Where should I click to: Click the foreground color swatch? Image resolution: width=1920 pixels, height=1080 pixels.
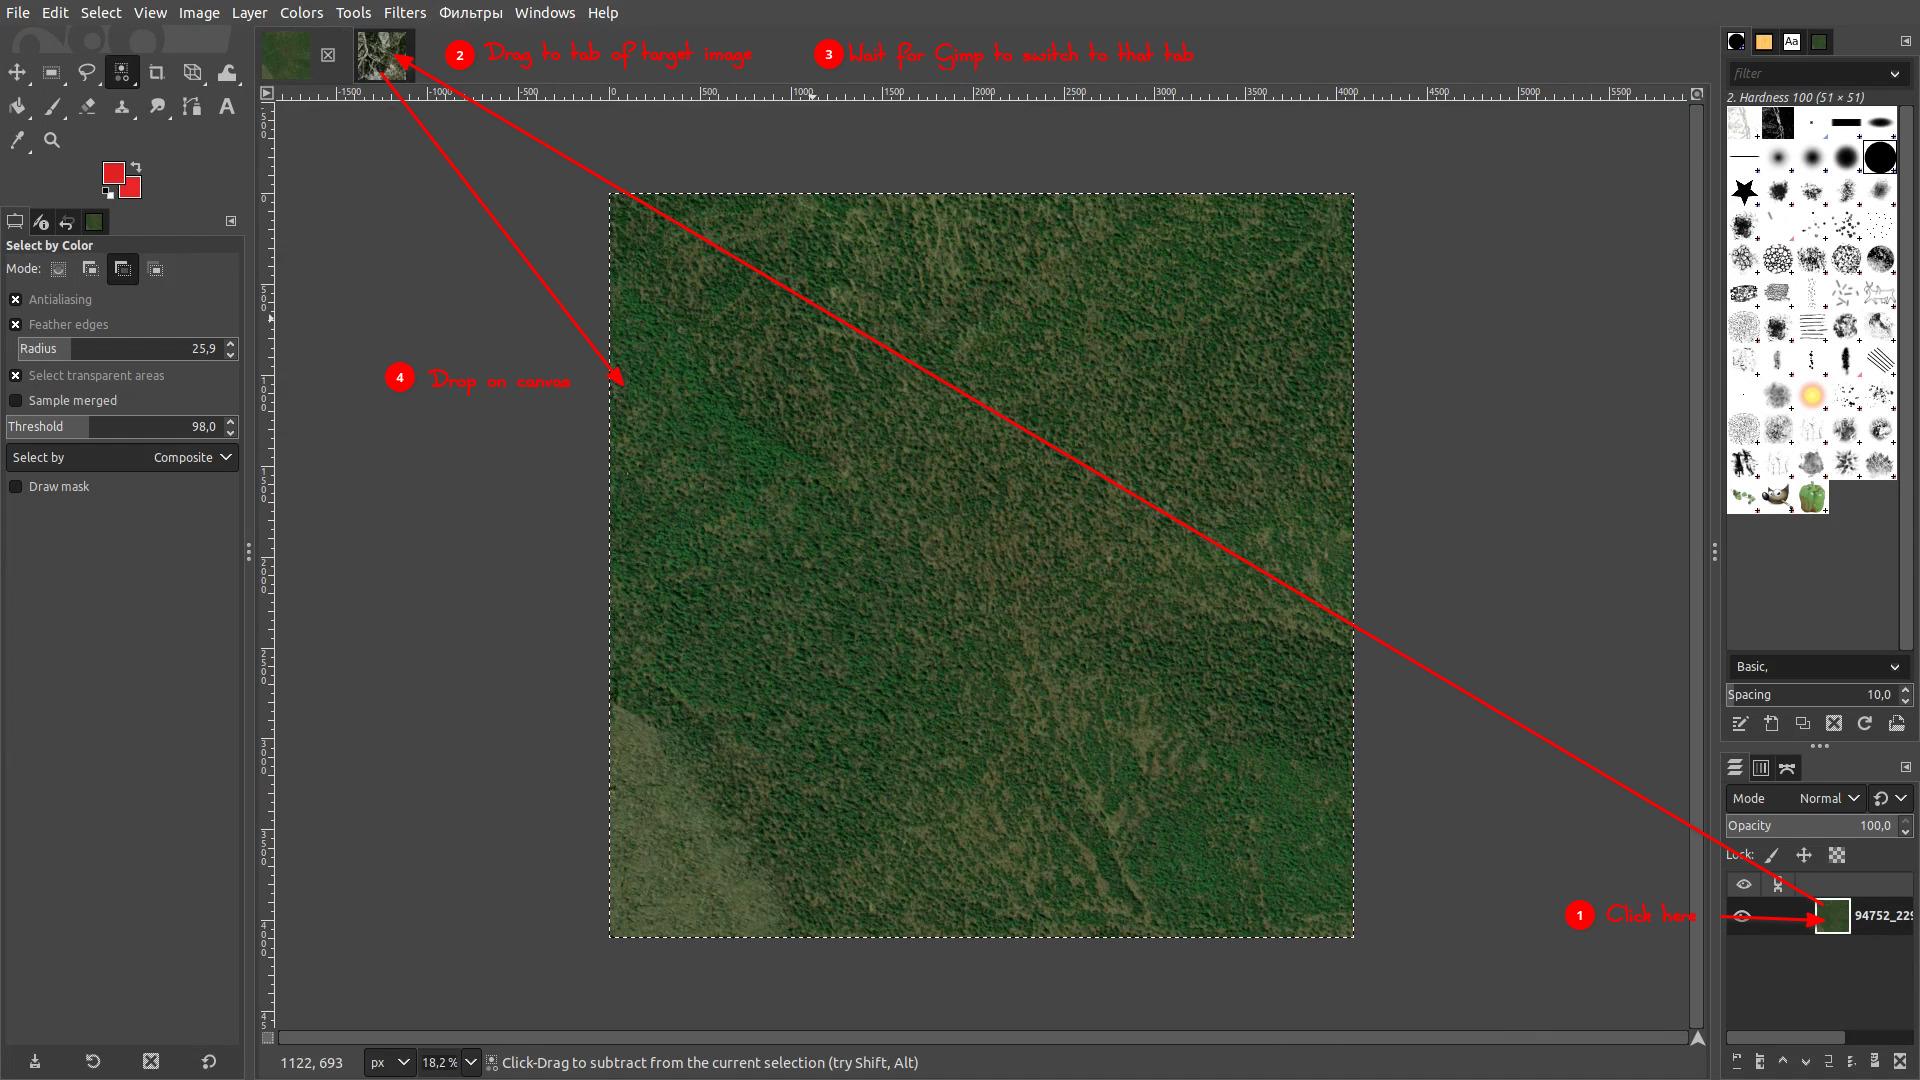[112, 172]
